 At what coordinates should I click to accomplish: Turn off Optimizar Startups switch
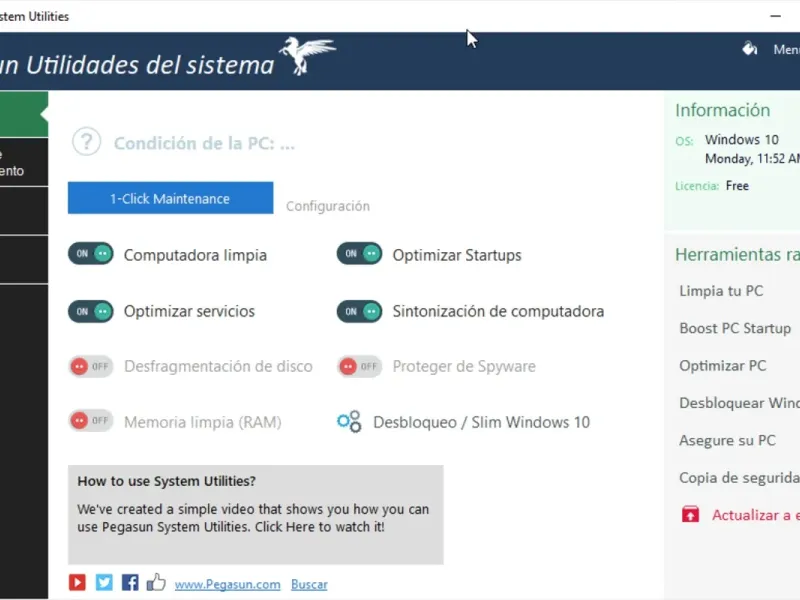pyautogui.click(x=359, y=254)
